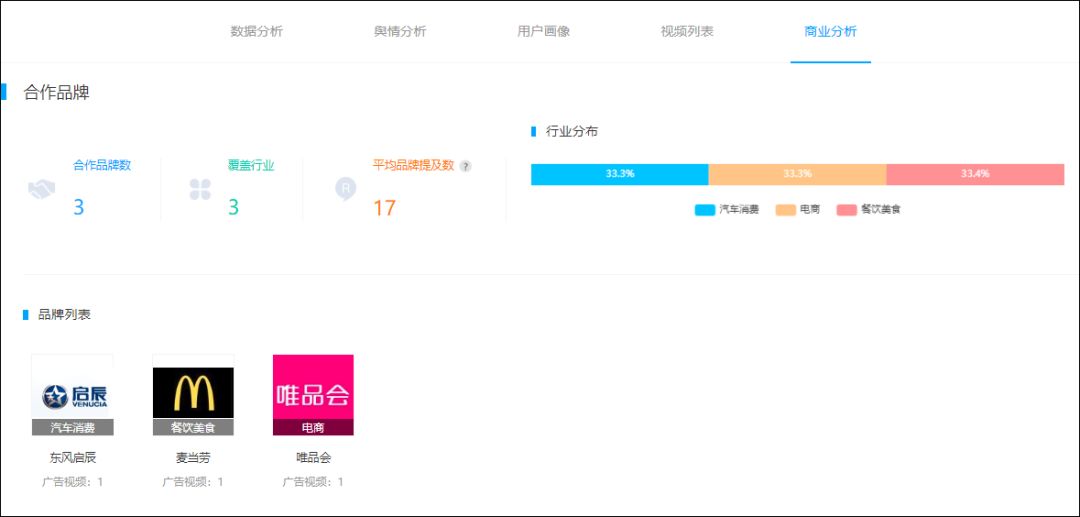Click the handshake icon beside 合作品牌数

pos(41,189)
